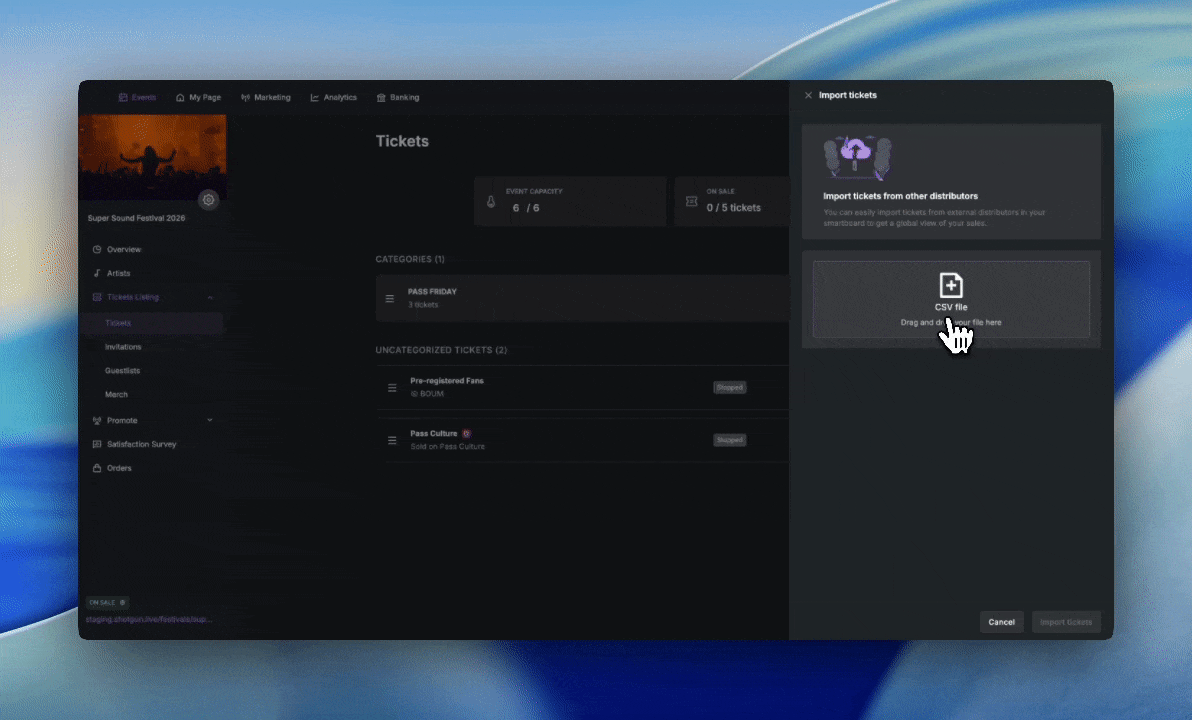This screenshot has height=720, width=1192.
Task: Click the drag handle of Pass Friday category
Action: pyautogui.click(x=389, y=299)
